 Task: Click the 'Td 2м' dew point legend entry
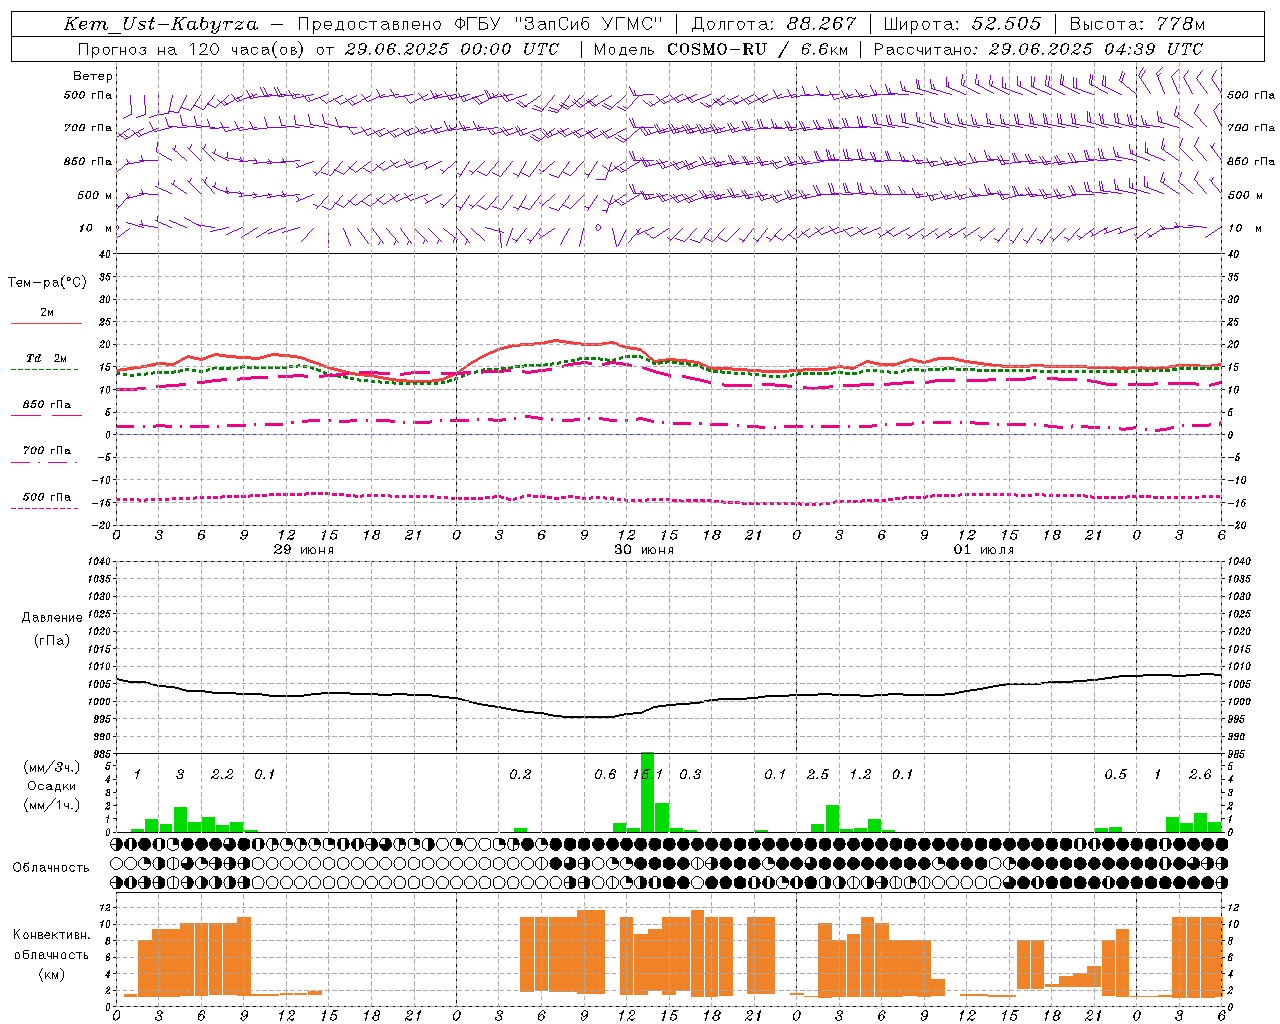point(47,359)
